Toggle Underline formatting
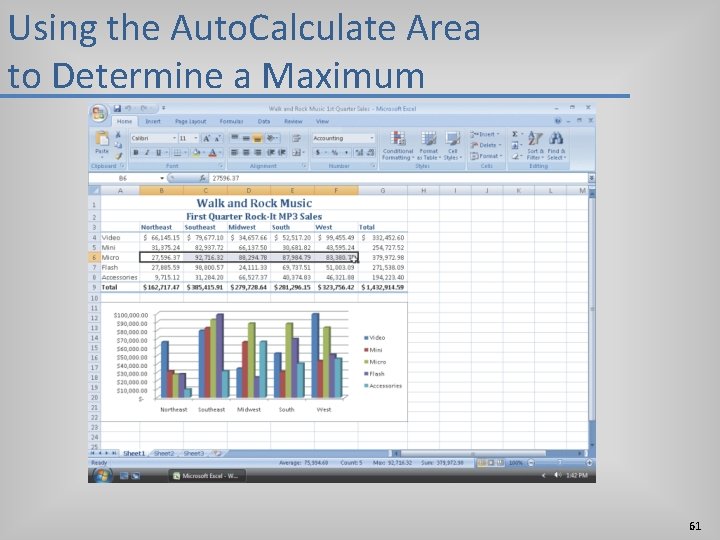Screen dimensions: 720x540 tap(158, 153)
